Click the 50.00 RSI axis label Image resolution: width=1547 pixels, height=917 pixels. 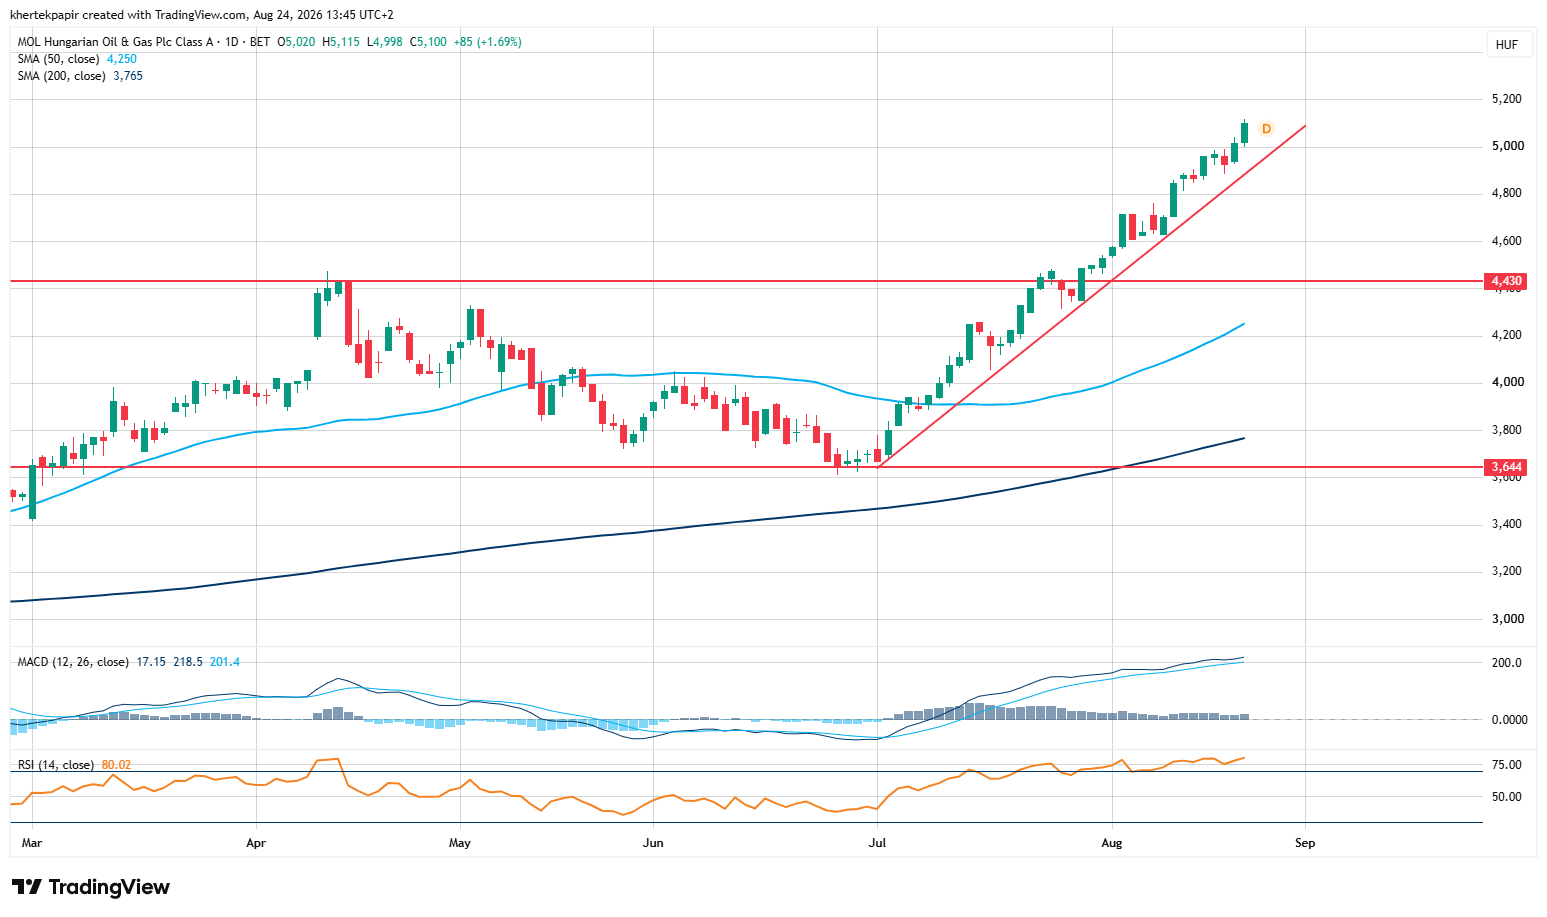pyautogui.click(x=1507, y=797)
